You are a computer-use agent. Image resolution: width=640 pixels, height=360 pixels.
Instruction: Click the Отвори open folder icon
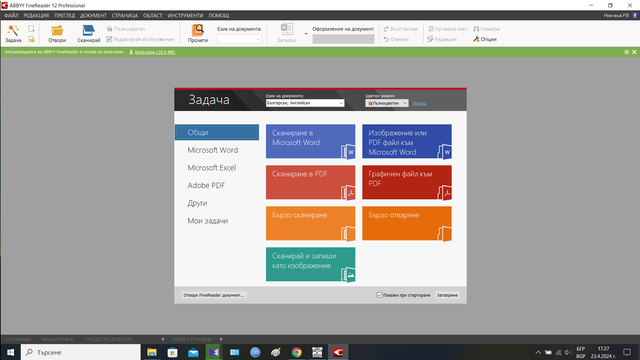(57, 33)
